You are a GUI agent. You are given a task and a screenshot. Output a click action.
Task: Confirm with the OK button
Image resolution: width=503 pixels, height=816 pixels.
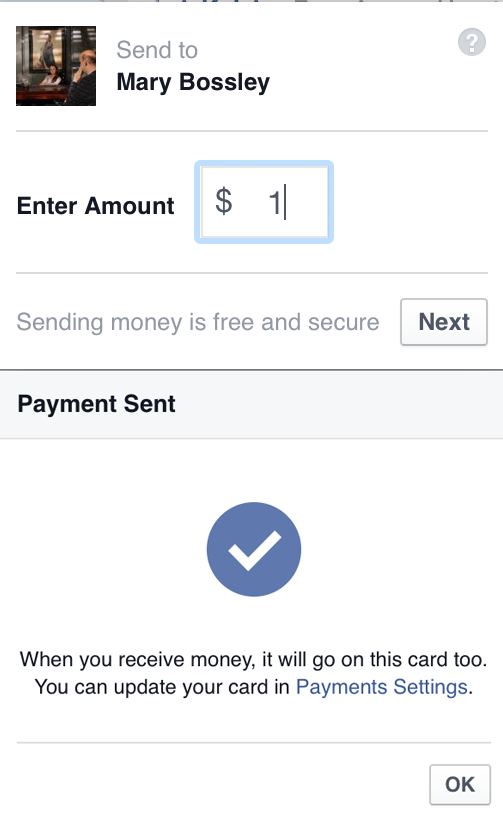(460, 784)
